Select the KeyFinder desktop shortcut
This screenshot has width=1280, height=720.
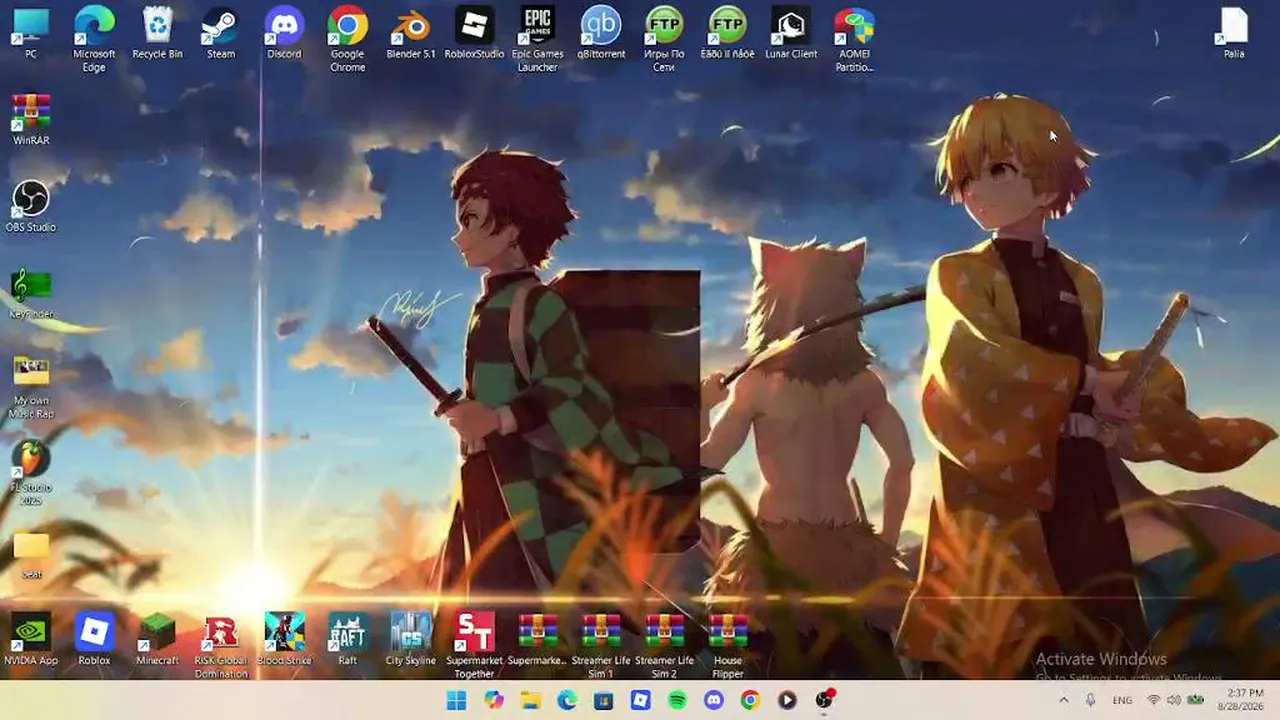(31, 294)
